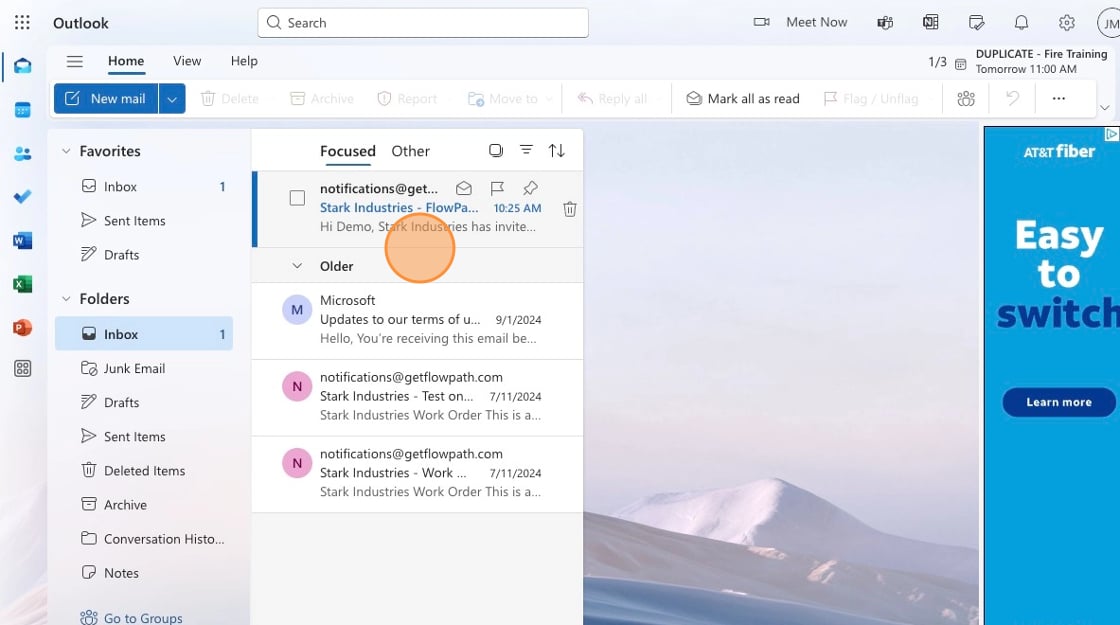
Task: Click the ad choices icon in AT&T ad
Action: point(1111,134)
